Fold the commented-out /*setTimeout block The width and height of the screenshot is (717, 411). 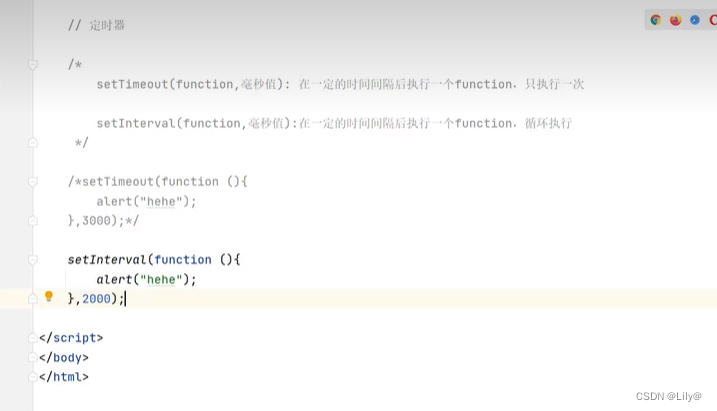coord(33,182)
